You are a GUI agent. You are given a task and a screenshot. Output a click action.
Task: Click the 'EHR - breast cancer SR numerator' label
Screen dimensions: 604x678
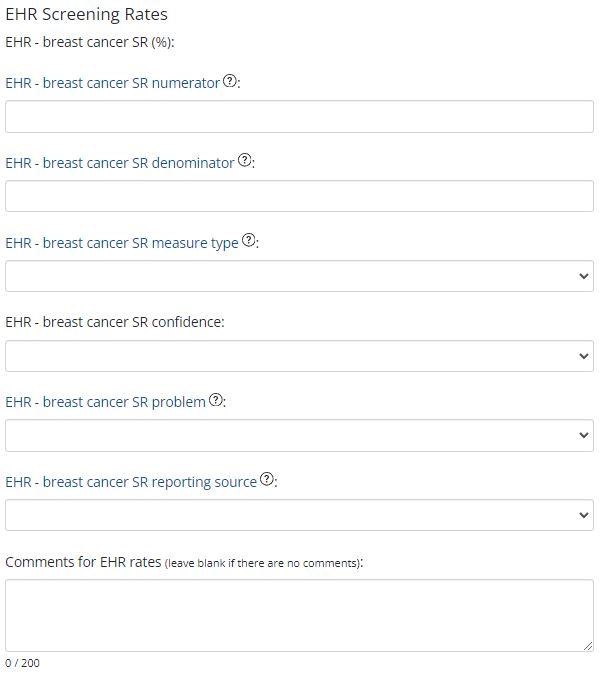coord(112,83)
